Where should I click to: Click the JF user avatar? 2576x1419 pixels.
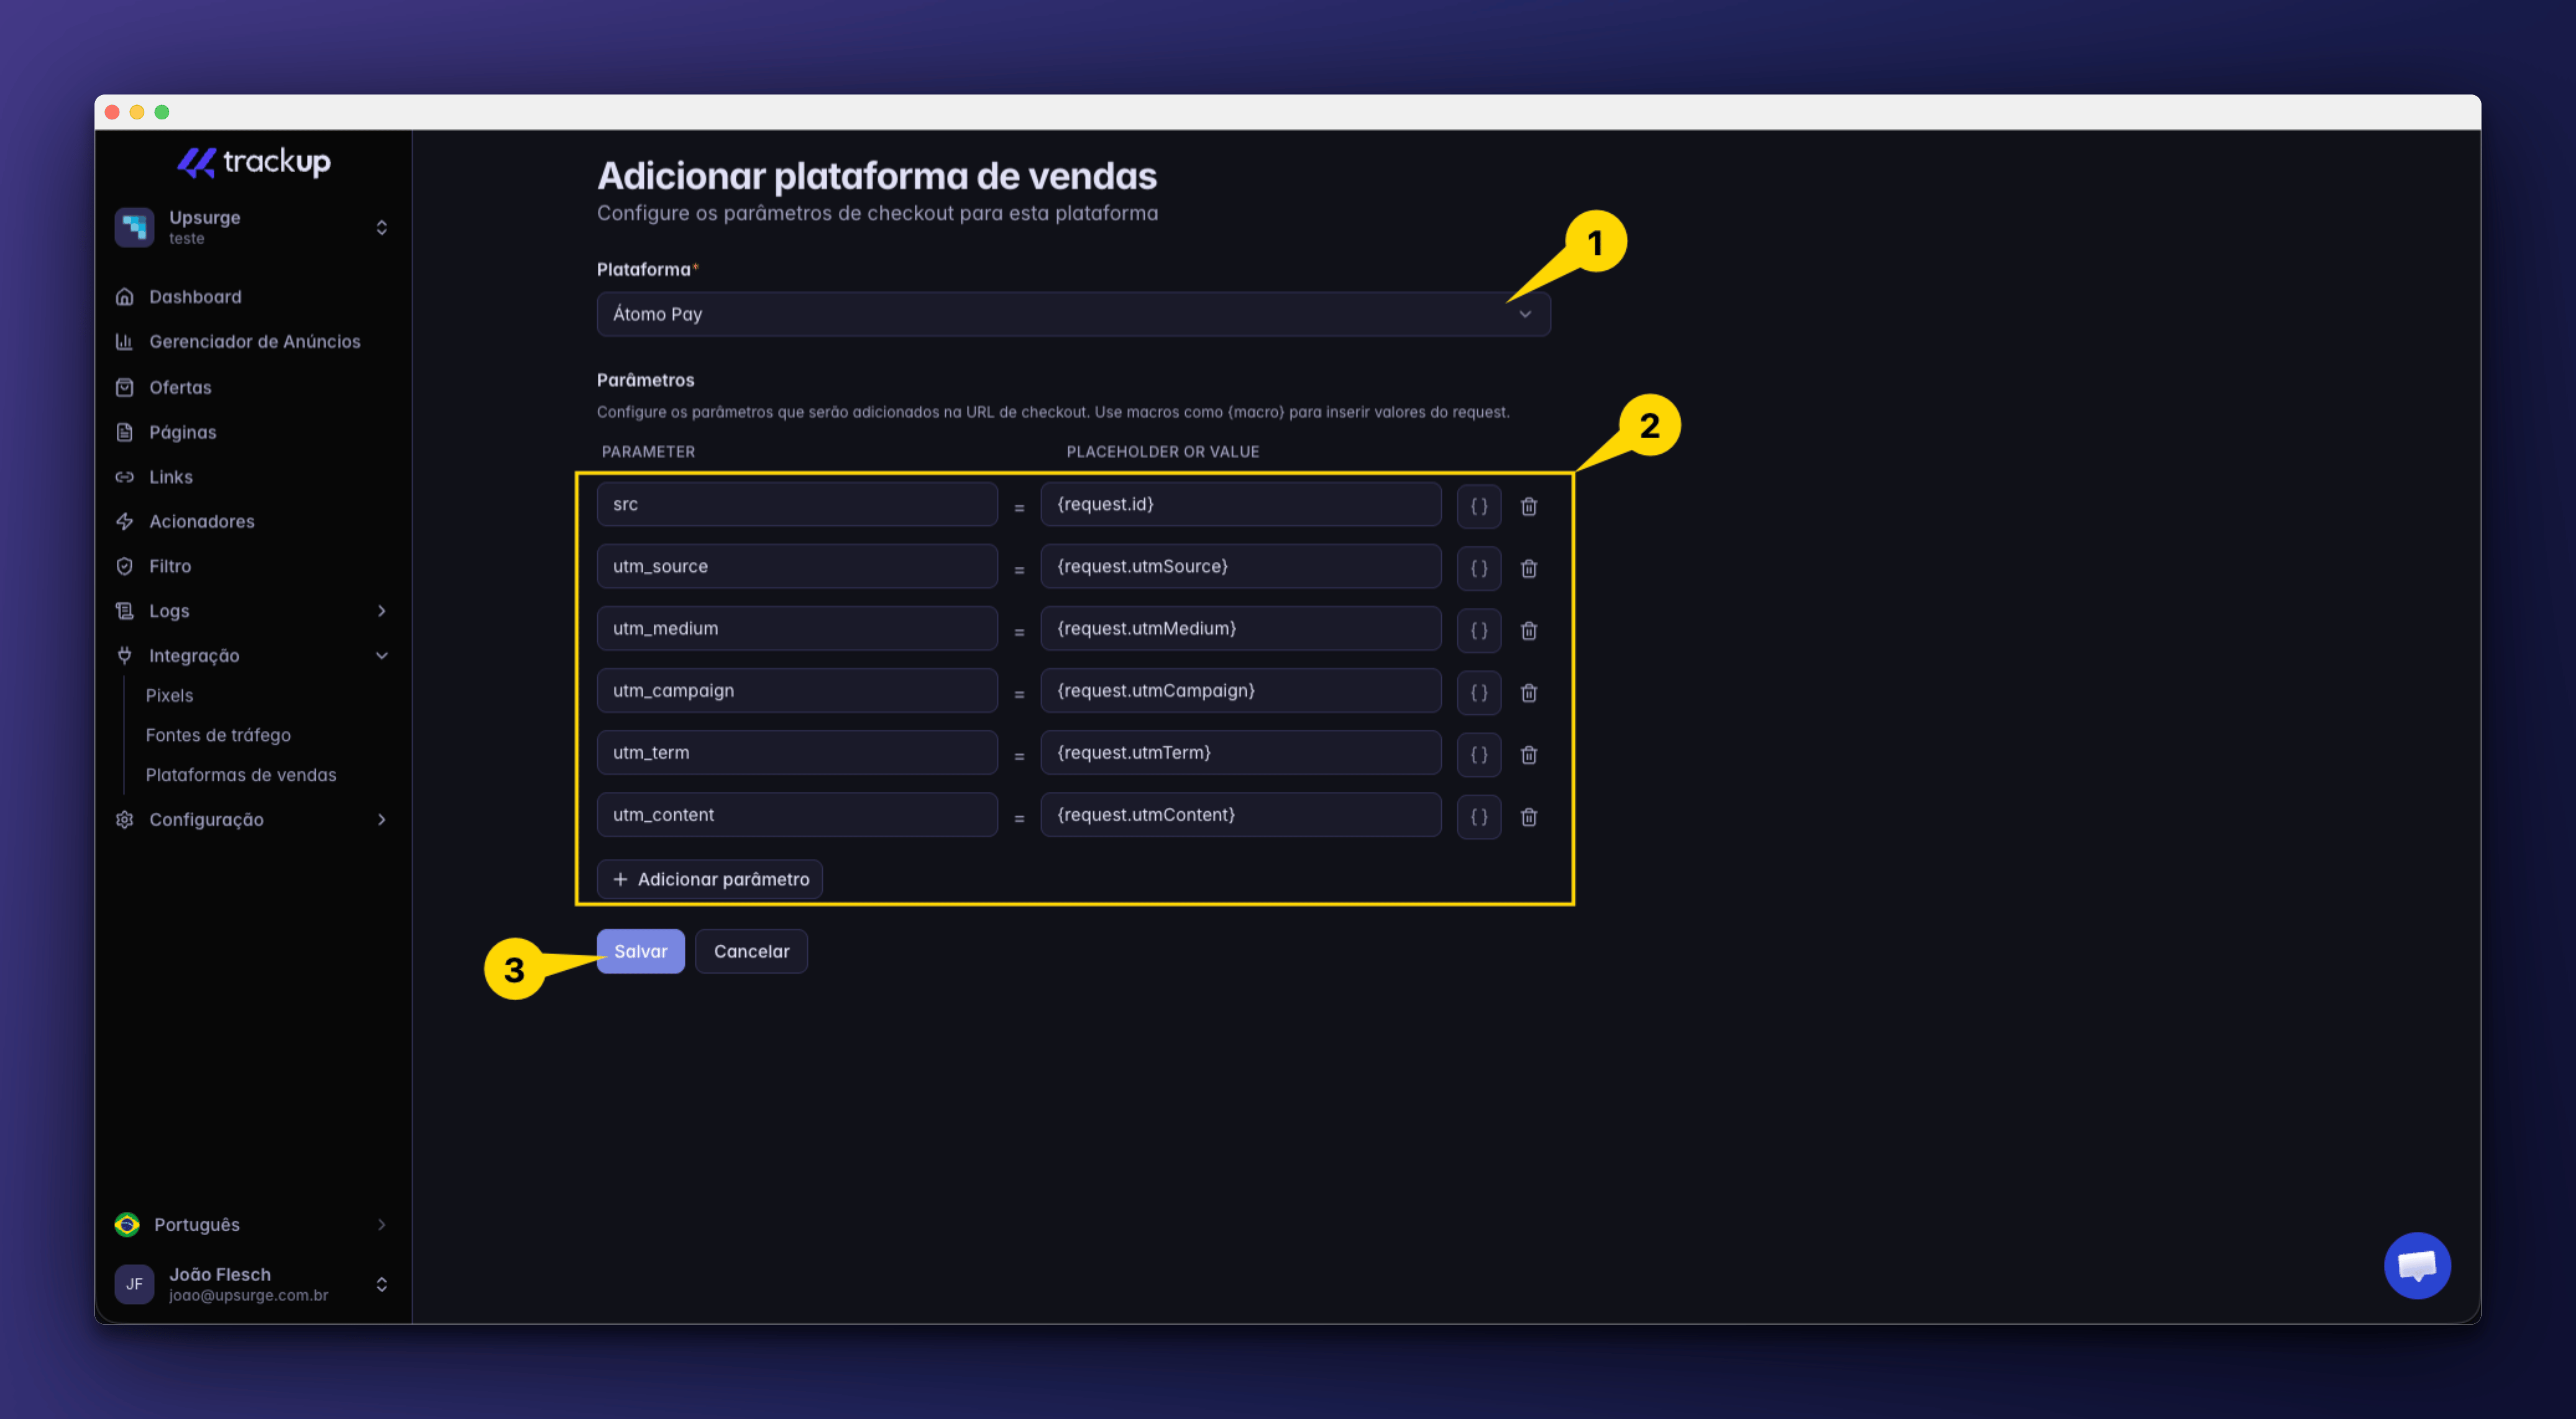tap(134, 1284)
